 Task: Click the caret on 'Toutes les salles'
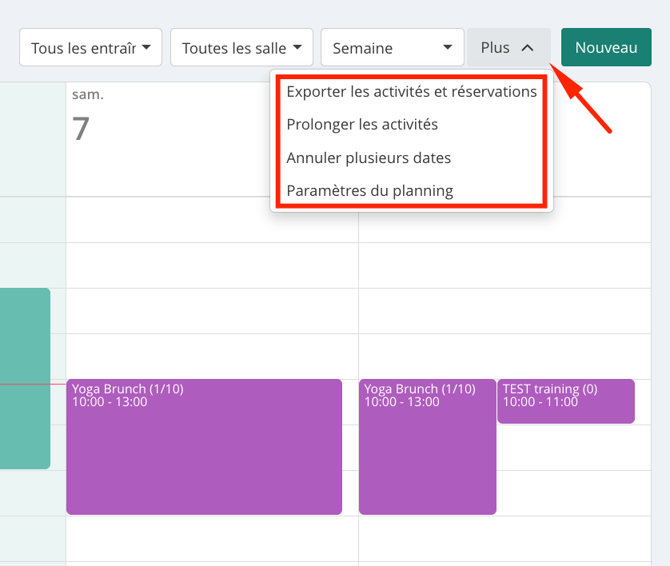click(x=297, y=47)
